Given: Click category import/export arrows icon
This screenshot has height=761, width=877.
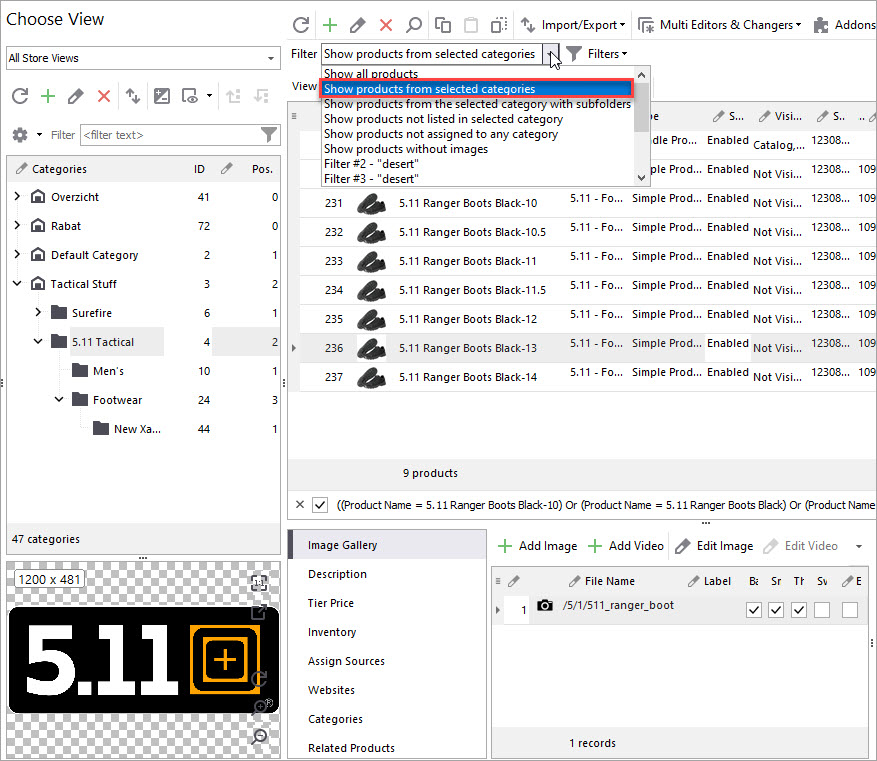Looking at the screenshot, I should point(133,96).
